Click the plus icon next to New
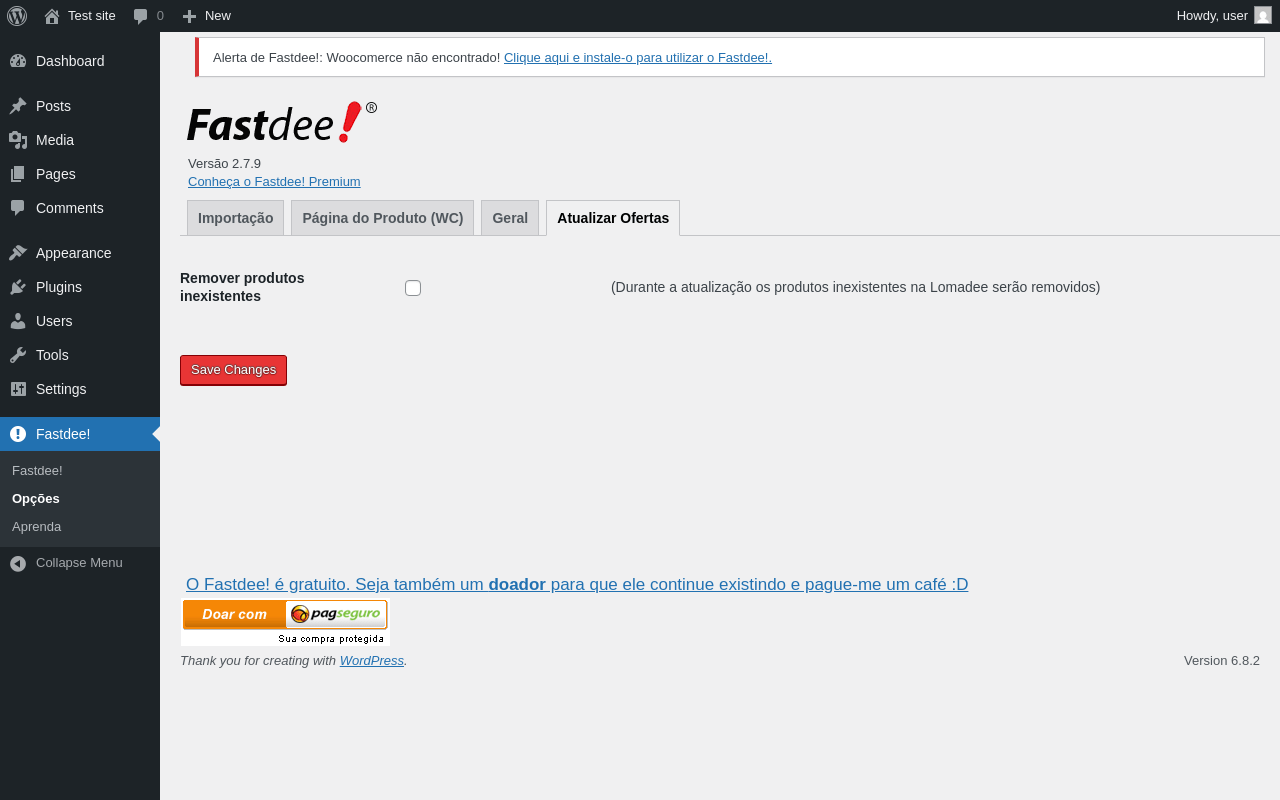This screenshot has height=800, width=1280. 189,16
